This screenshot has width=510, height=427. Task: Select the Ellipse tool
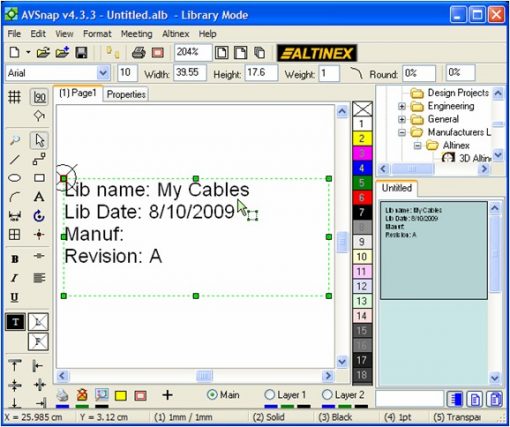point(14,178)
